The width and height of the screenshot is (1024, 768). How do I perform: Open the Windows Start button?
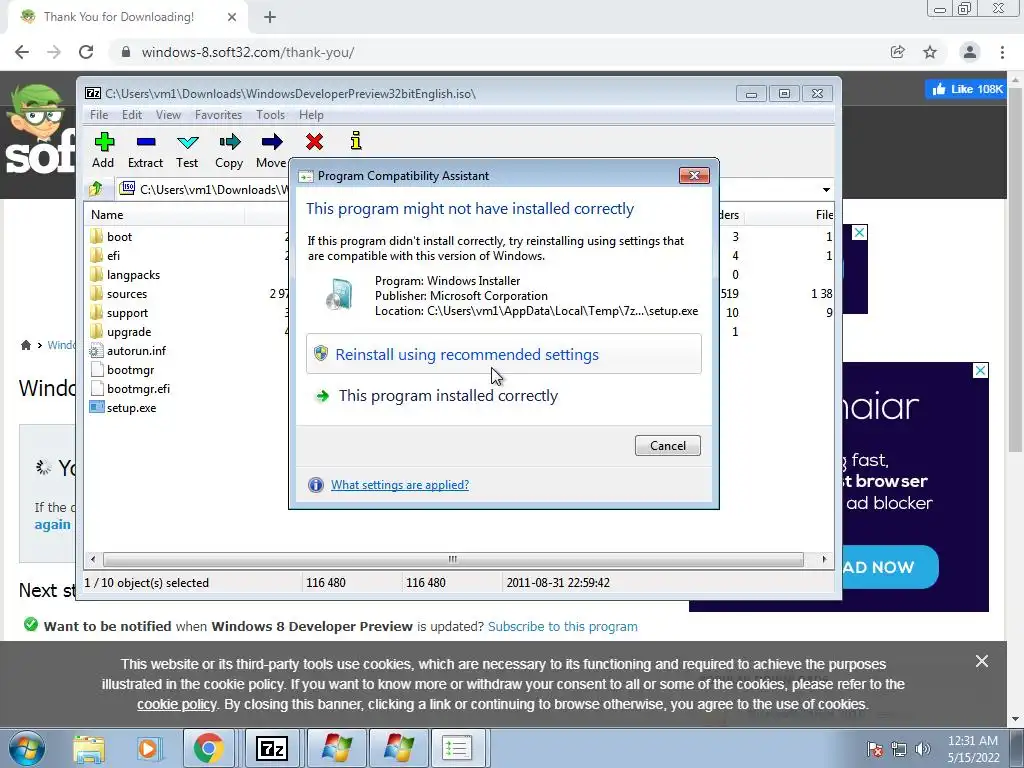coord(27,748)
